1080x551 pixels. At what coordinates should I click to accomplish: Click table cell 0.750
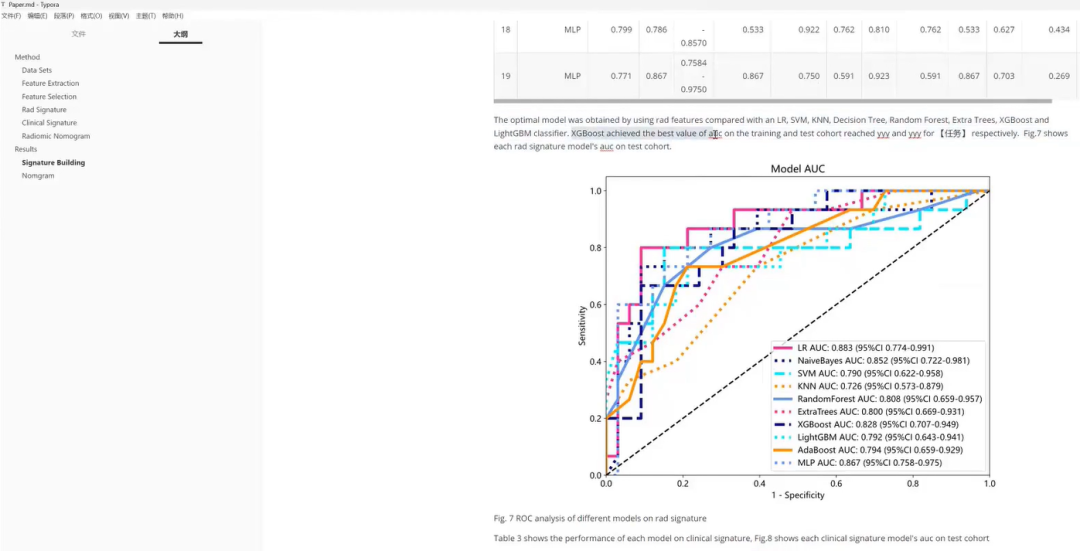(x=809, y=76)
